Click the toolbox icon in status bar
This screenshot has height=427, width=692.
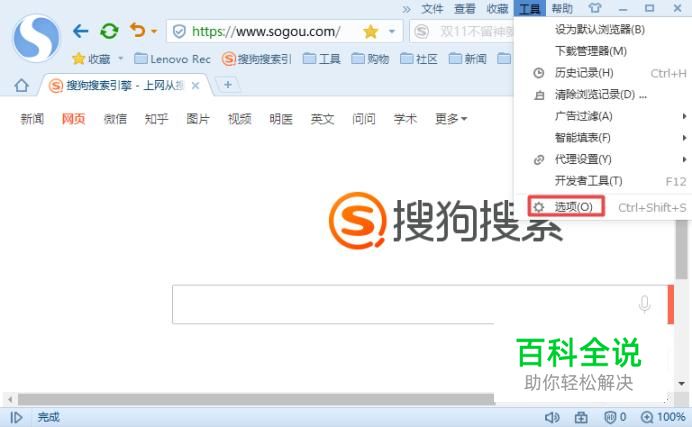tap(581, 417)
